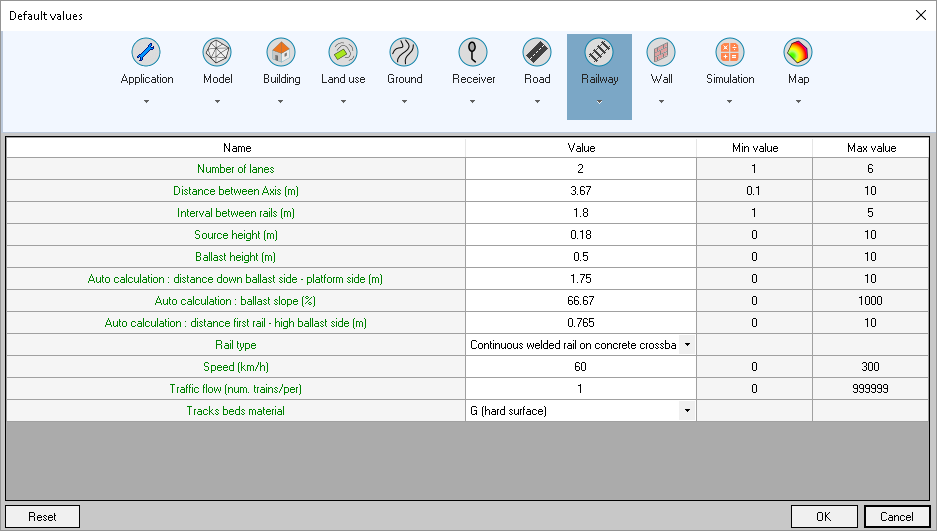The image size is (937, 531).
Task: Edit Source height value 0.18
Action: click(581, 235)
